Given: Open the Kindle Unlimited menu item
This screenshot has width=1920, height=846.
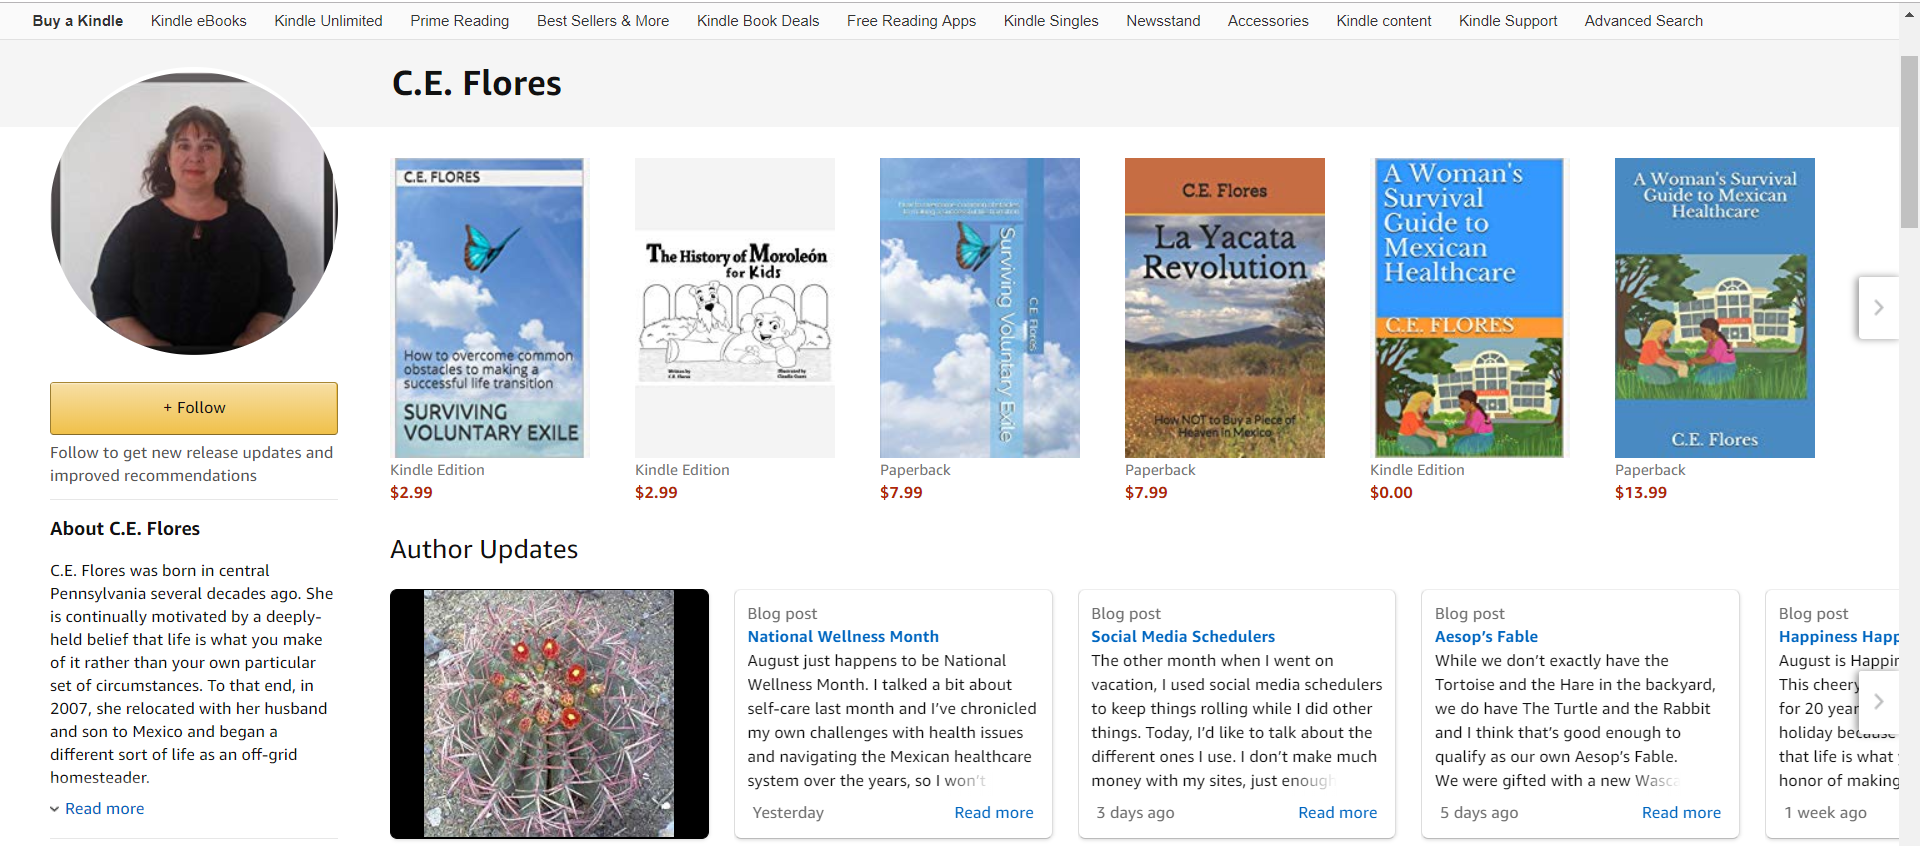Looking at the screenshot, I should (328, 20).
